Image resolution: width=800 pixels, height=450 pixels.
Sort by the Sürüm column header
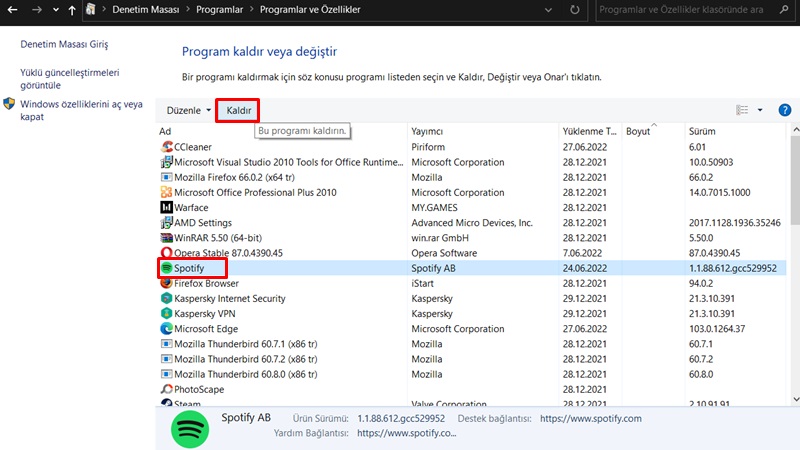point(735,131)
